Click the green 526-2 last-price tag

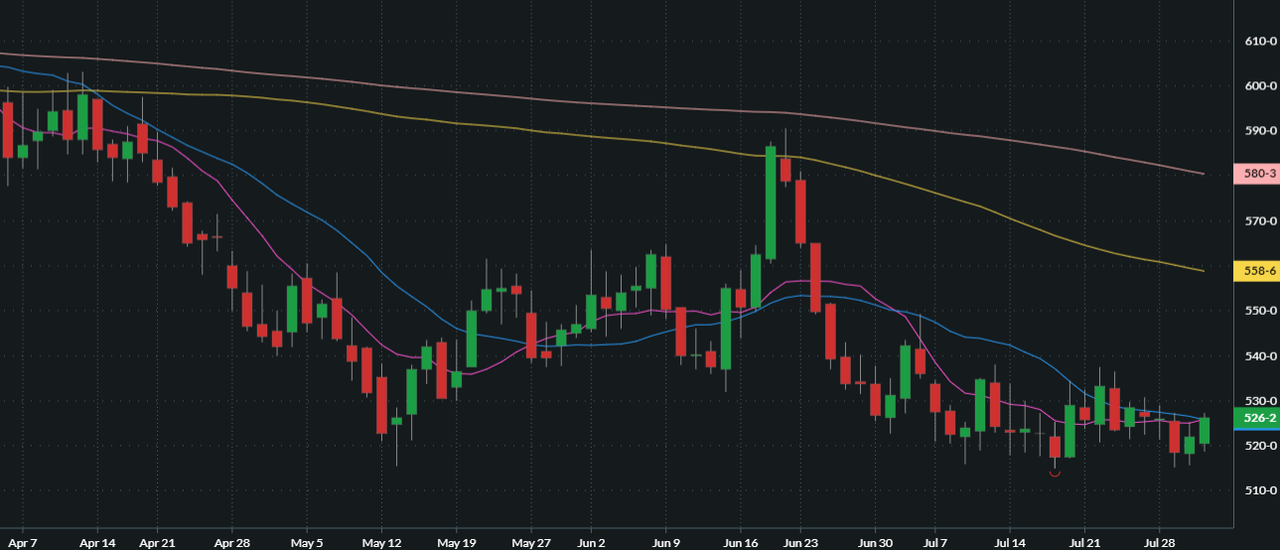[x=1259, y=418]
